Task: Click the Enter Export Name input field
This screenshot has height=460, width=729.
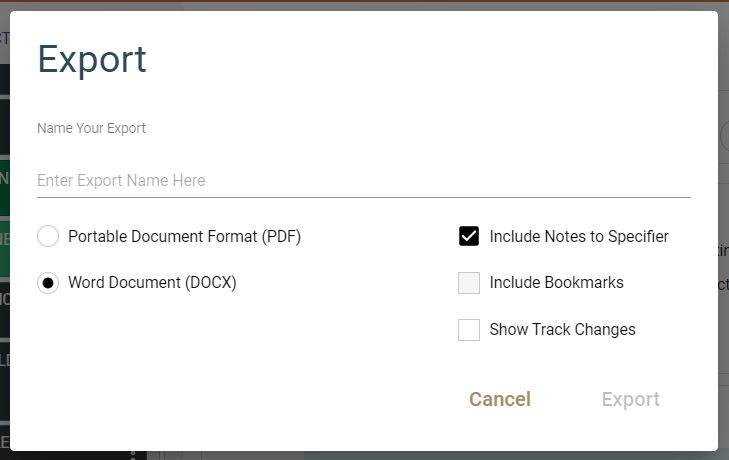Action: tap(363, 180)
